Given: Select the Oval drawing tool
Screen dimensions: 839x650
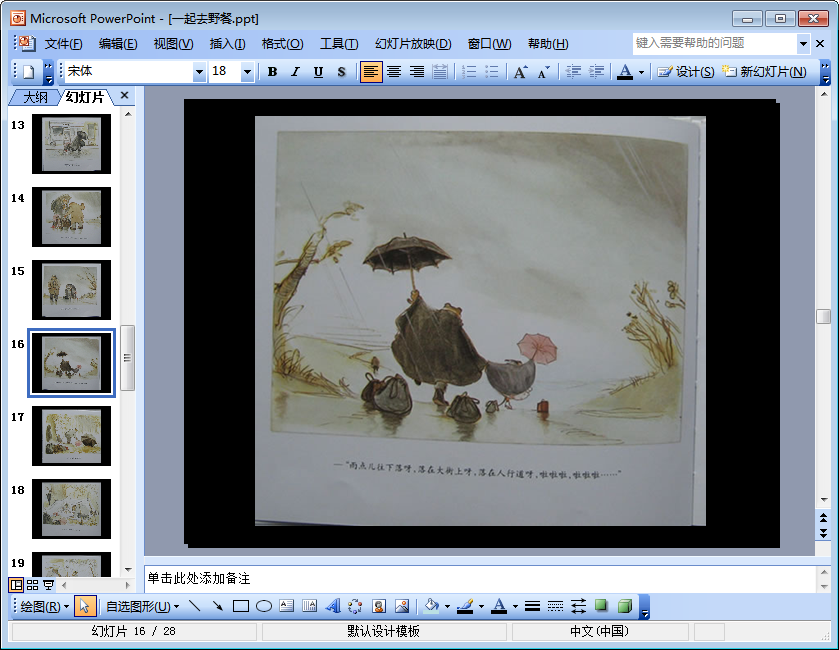Looking at the screenshot, I should click(264, 606).
